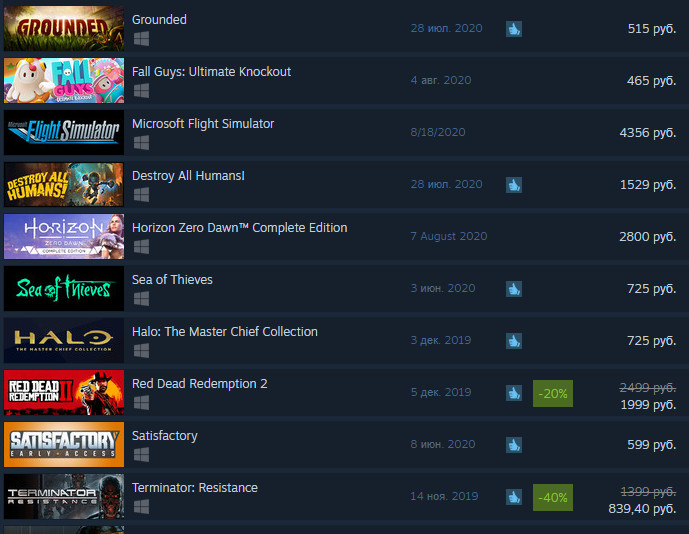The image size is (689, 534).
Task: Click Red Dead Redemption 2 thumbs-up icon
Action: [514, 393]
